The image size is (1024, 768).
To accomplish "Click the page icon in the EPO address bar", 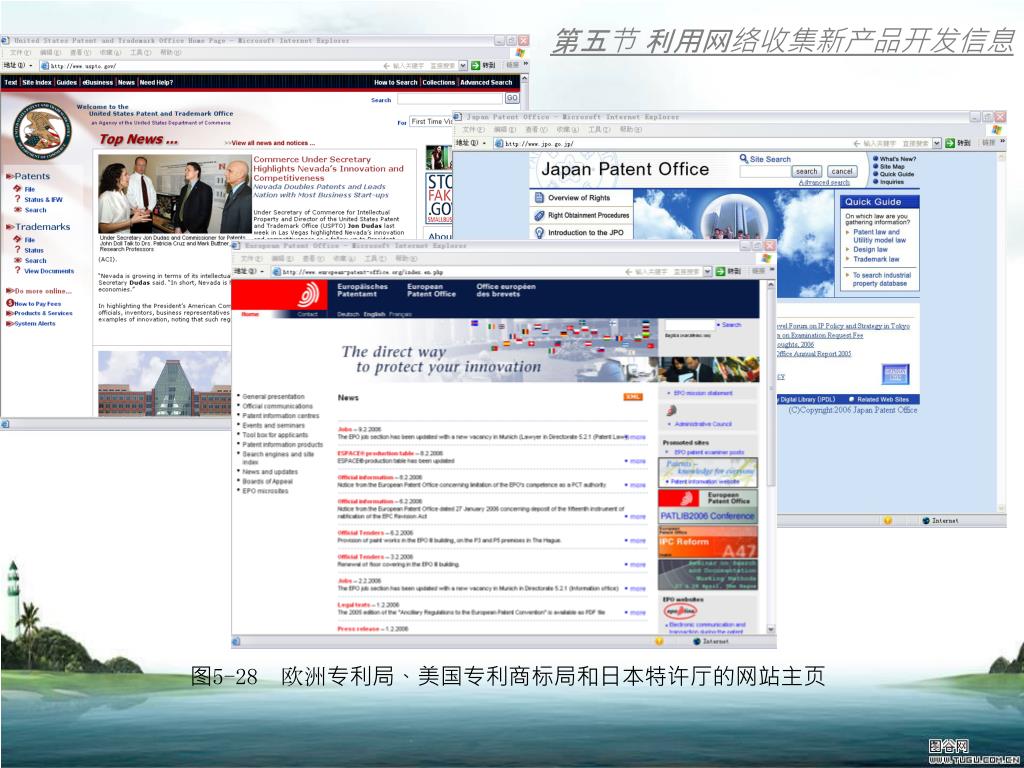I will pyautogui.click(x=276, y=271).
